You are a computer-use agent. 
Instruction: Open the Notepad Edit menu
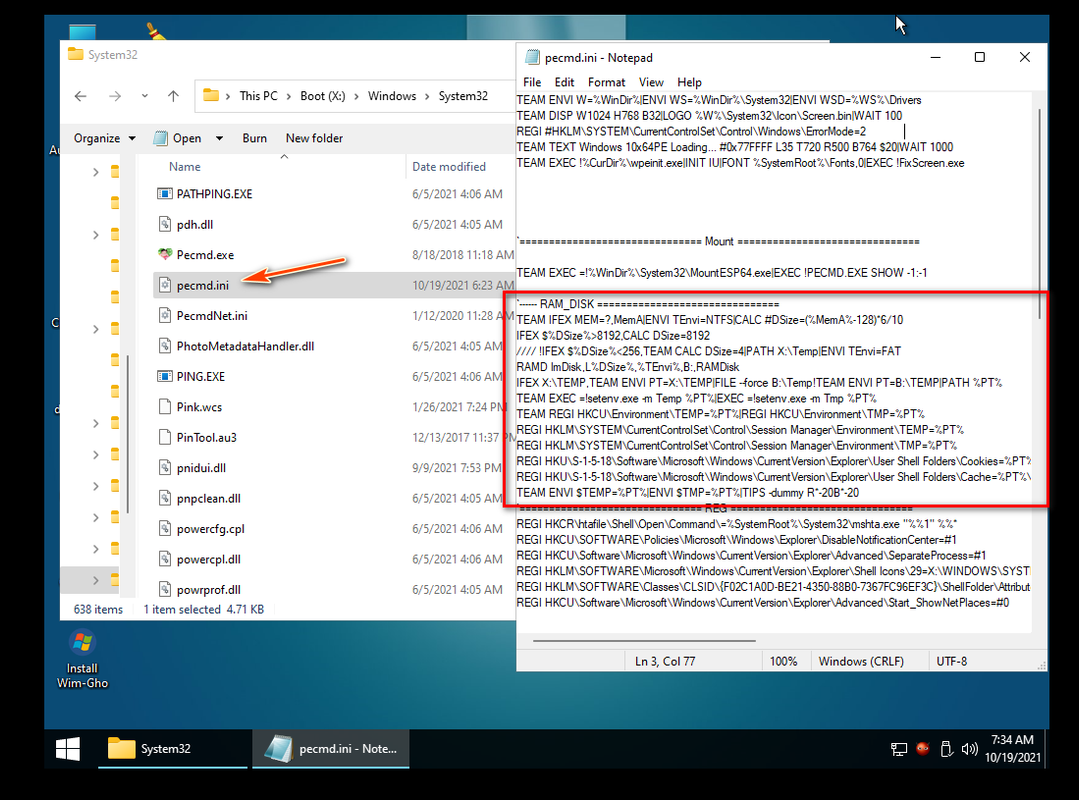coord(564,82)
